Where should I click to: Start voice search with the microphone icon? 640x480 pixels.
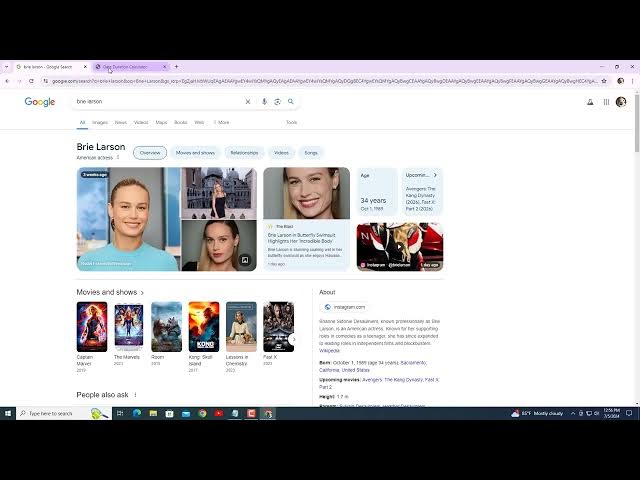(265, 102)
